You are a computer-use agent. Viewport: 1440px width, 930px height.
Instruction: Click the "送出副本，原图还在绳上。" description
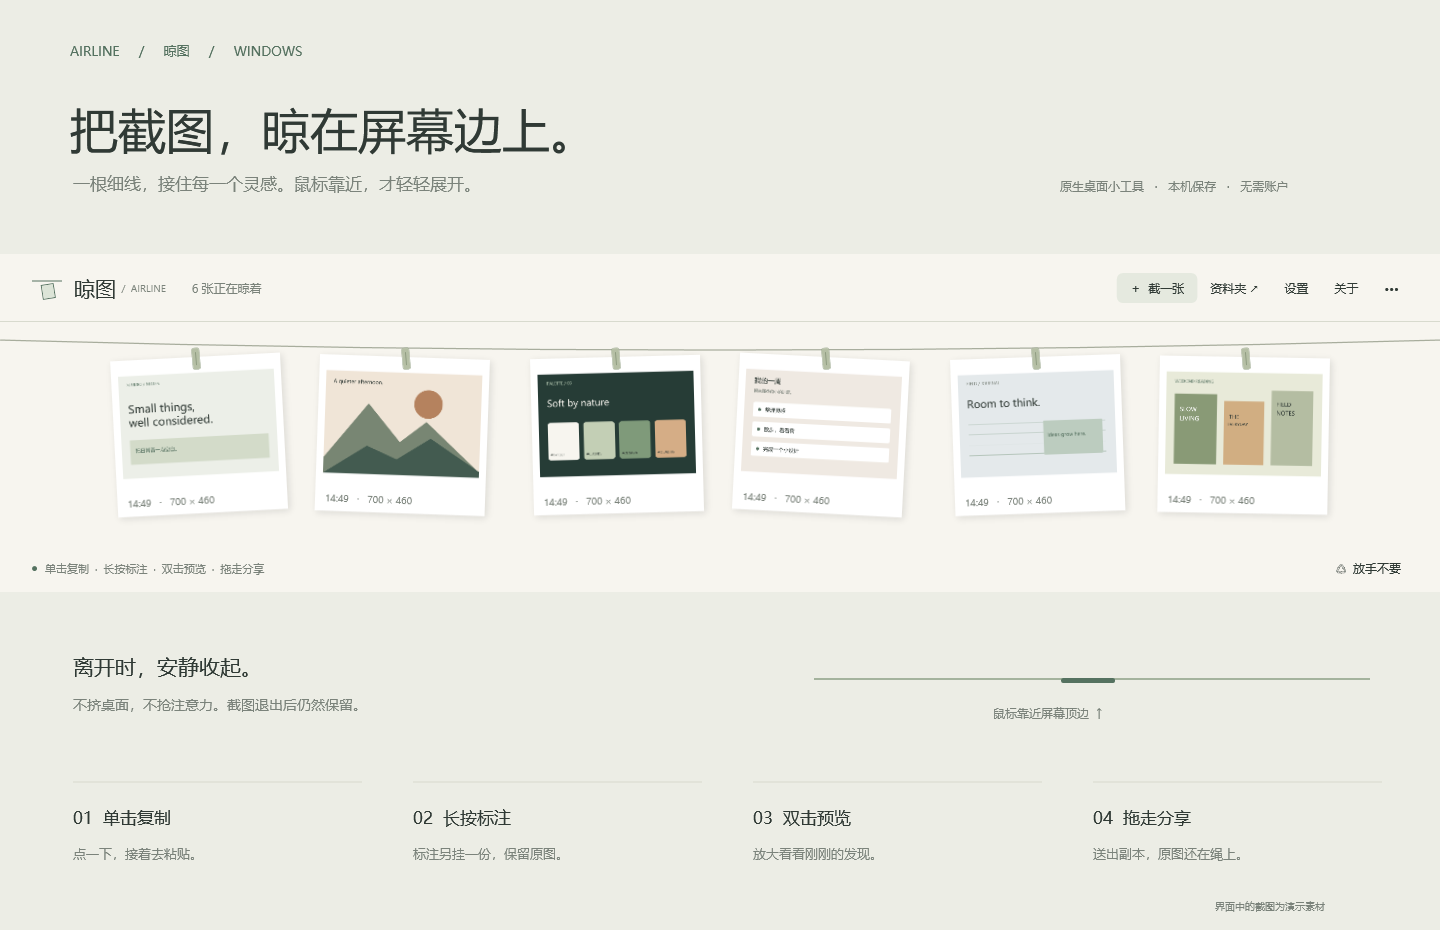click(x=1168, y=855)
